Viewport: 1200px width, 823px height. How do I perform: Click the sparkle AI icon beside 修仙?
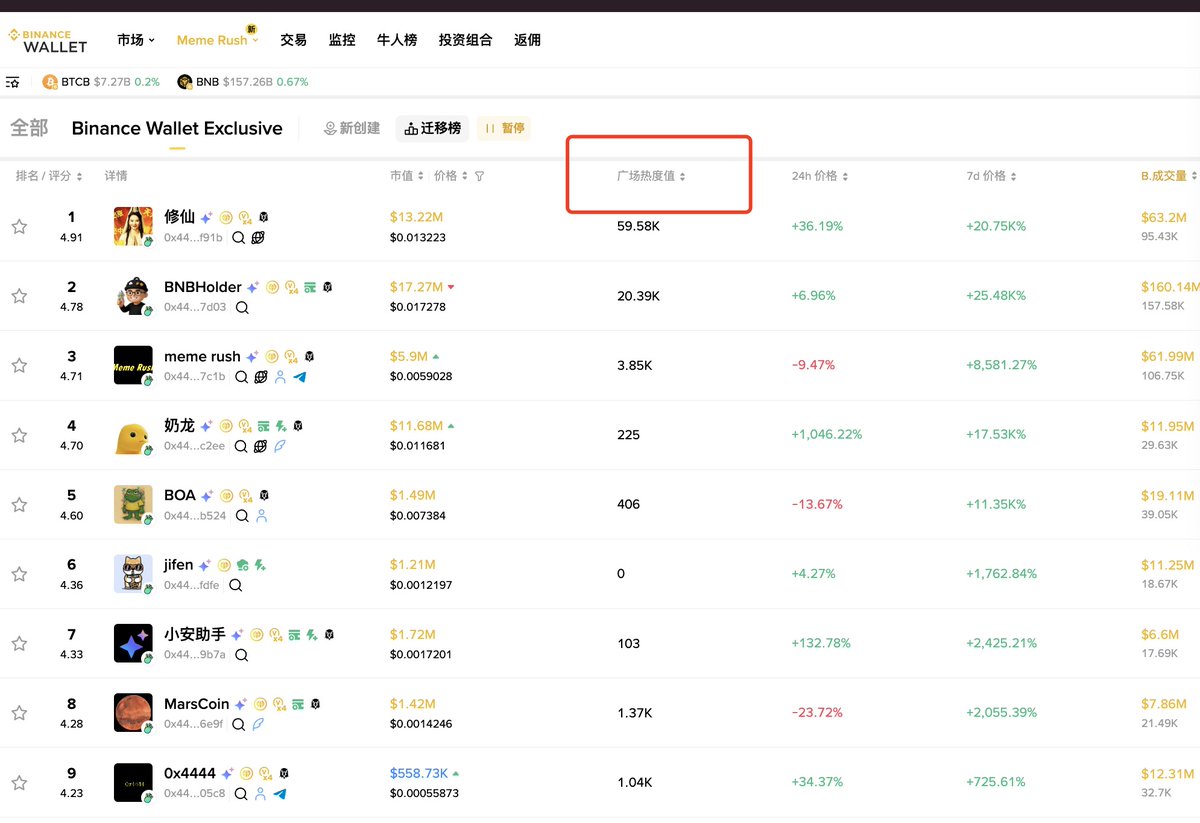click(x=206, y=217)
